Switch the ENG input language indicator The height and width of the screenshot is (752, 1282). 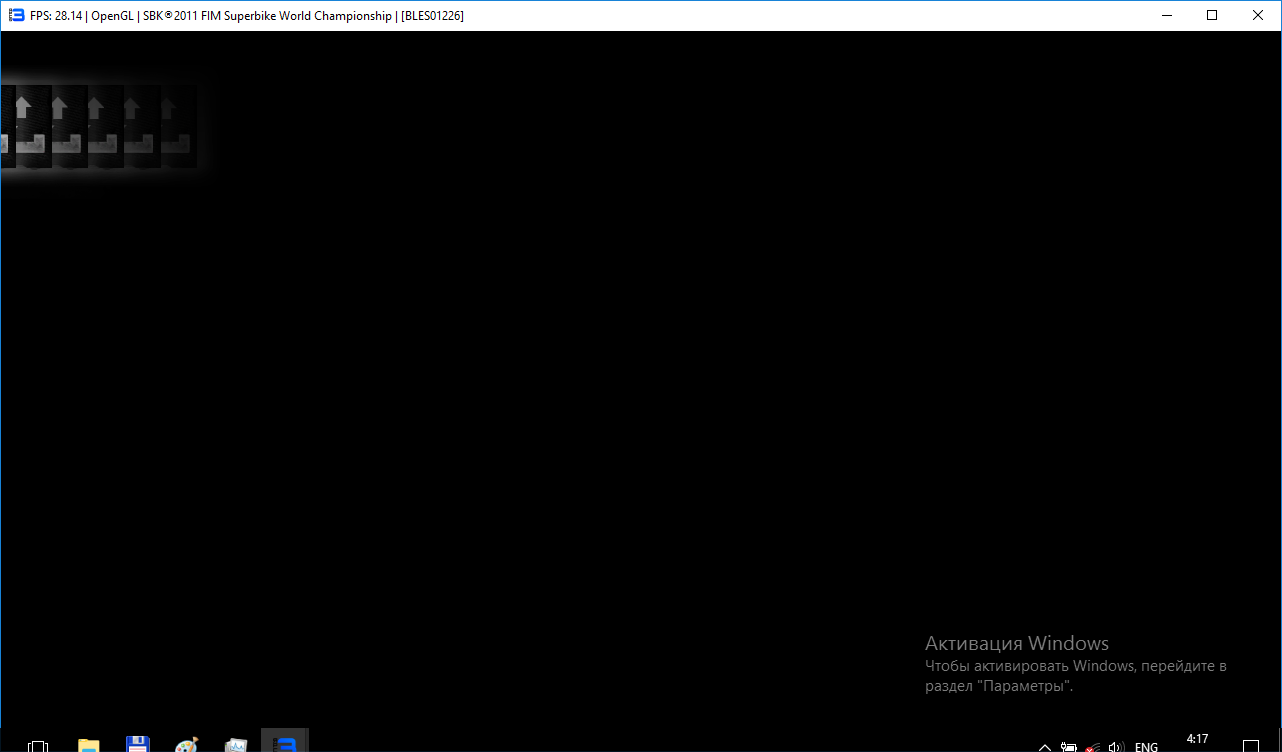point(1146,746)
